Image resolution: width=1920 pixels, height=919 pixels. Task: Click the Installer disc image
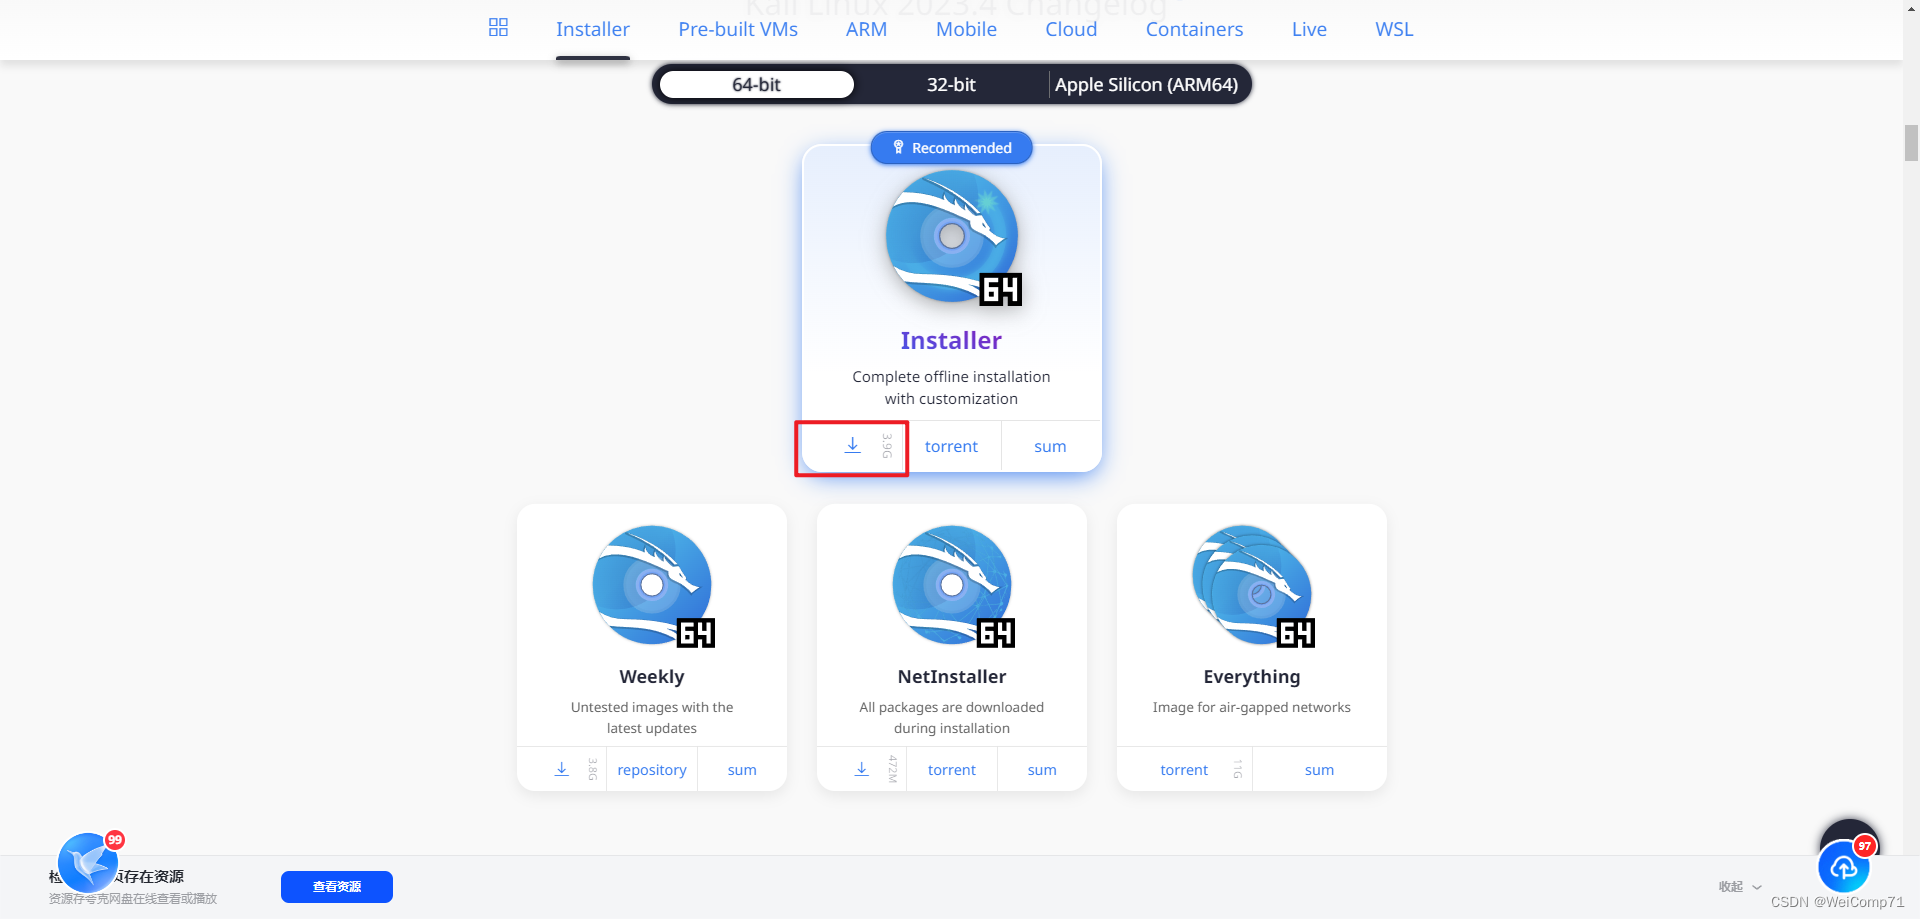[953, 237]
